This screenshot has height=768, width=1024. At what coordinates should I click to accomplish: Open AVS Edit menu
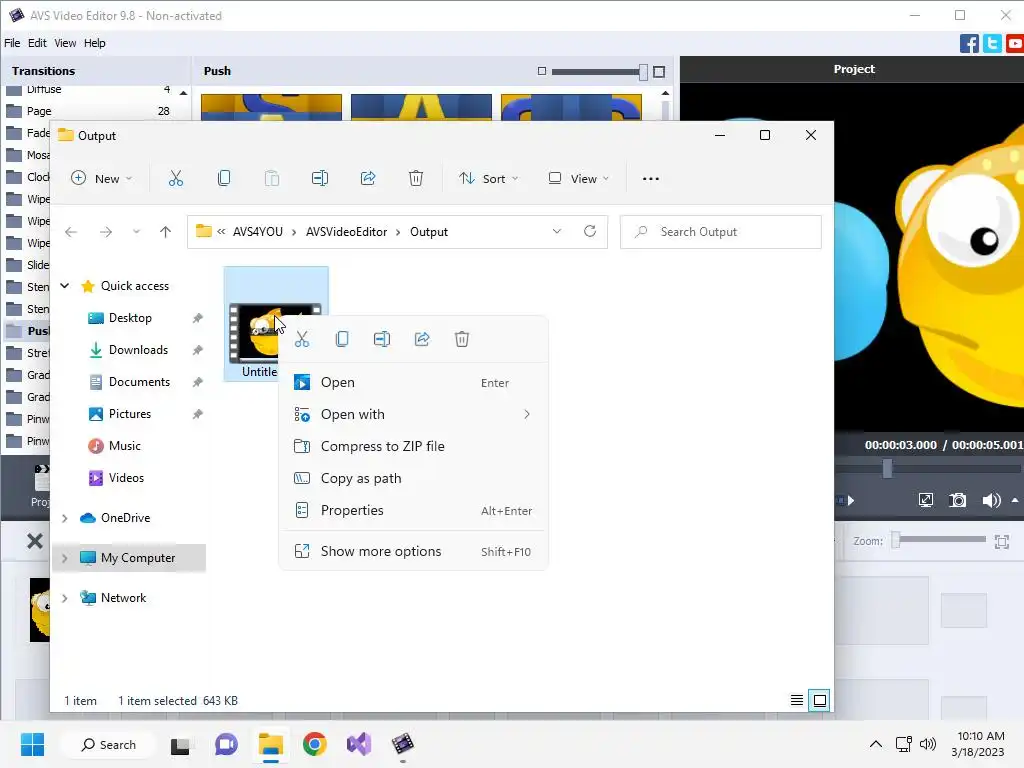point(37,43)
